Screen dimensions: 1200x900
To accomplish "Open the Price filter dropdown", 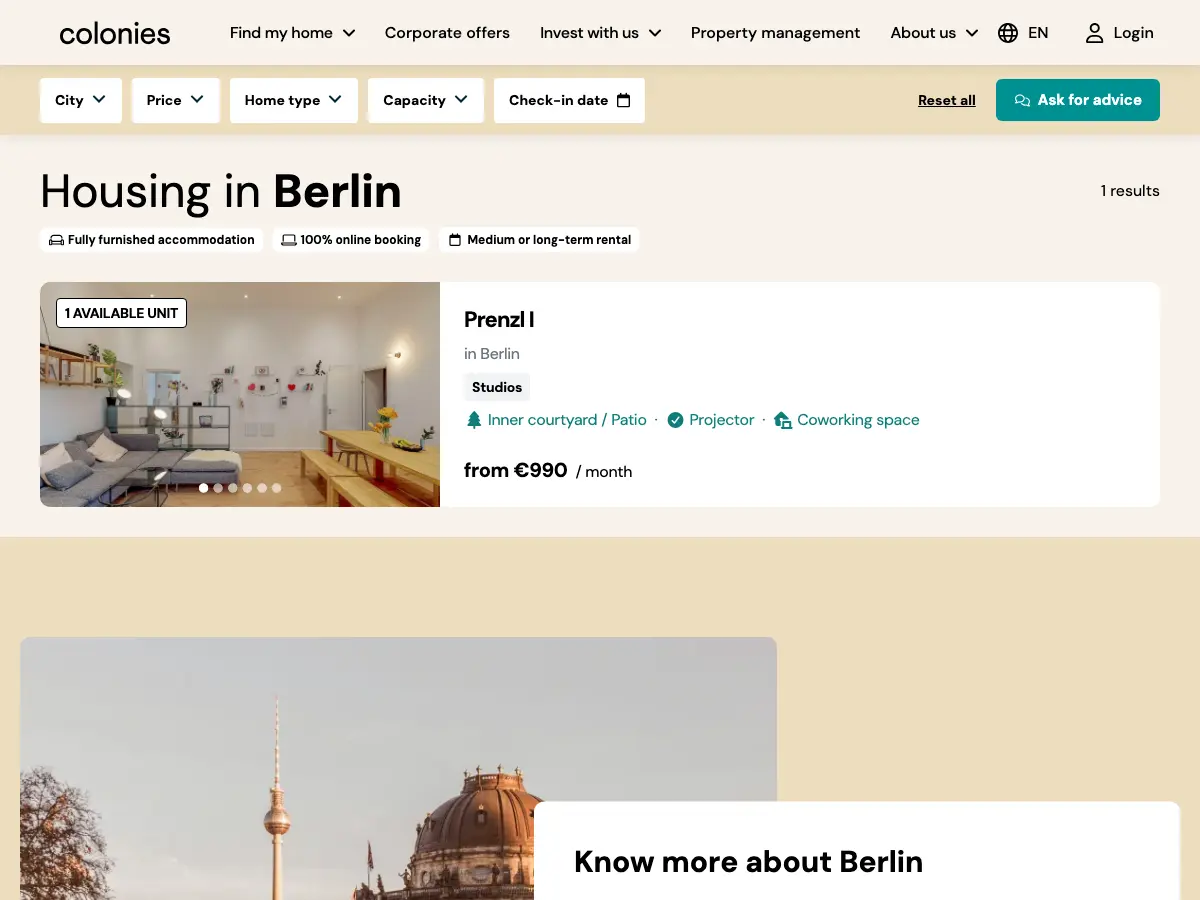I will point(176,100).
